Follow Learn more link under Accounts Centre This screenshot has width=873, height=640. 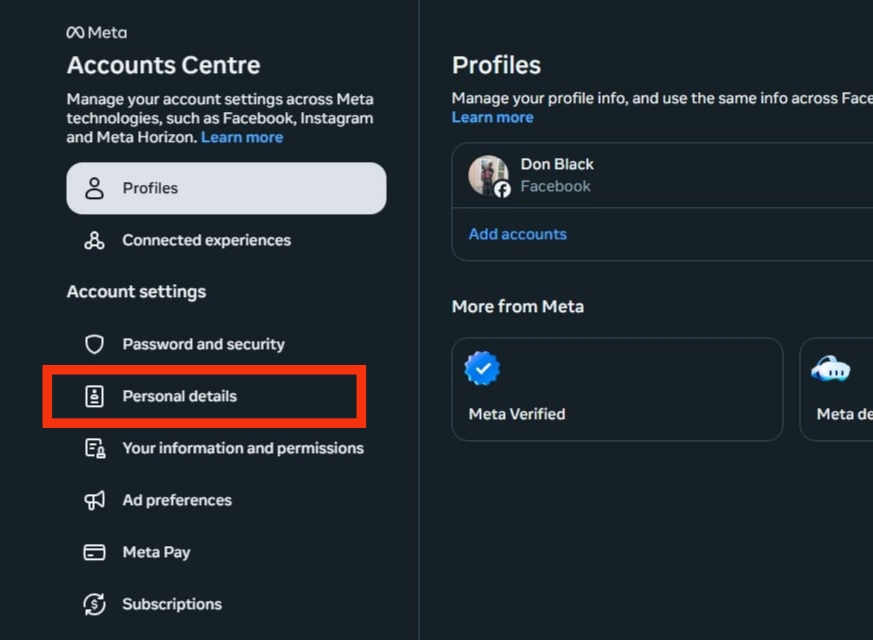pos(242,137)
